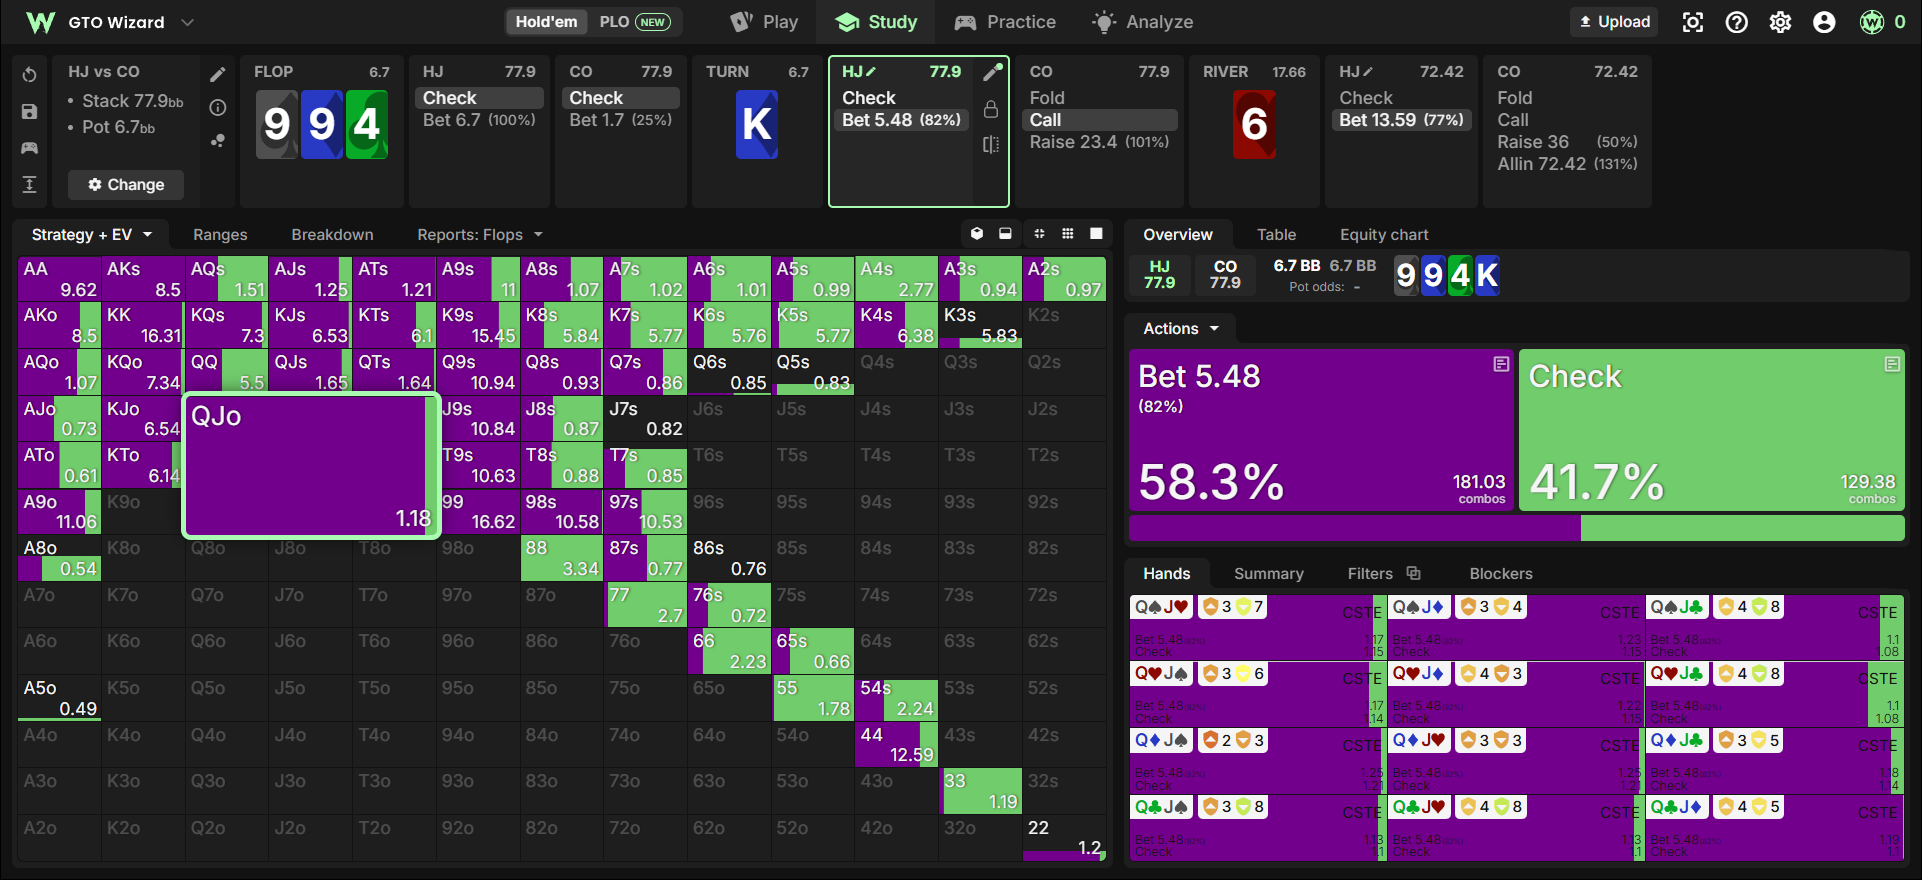Screen dimensions: 1922x880
Task: Open the Strategy + EV dropdown
Action: pyautogui.click(x=91, y=234)
